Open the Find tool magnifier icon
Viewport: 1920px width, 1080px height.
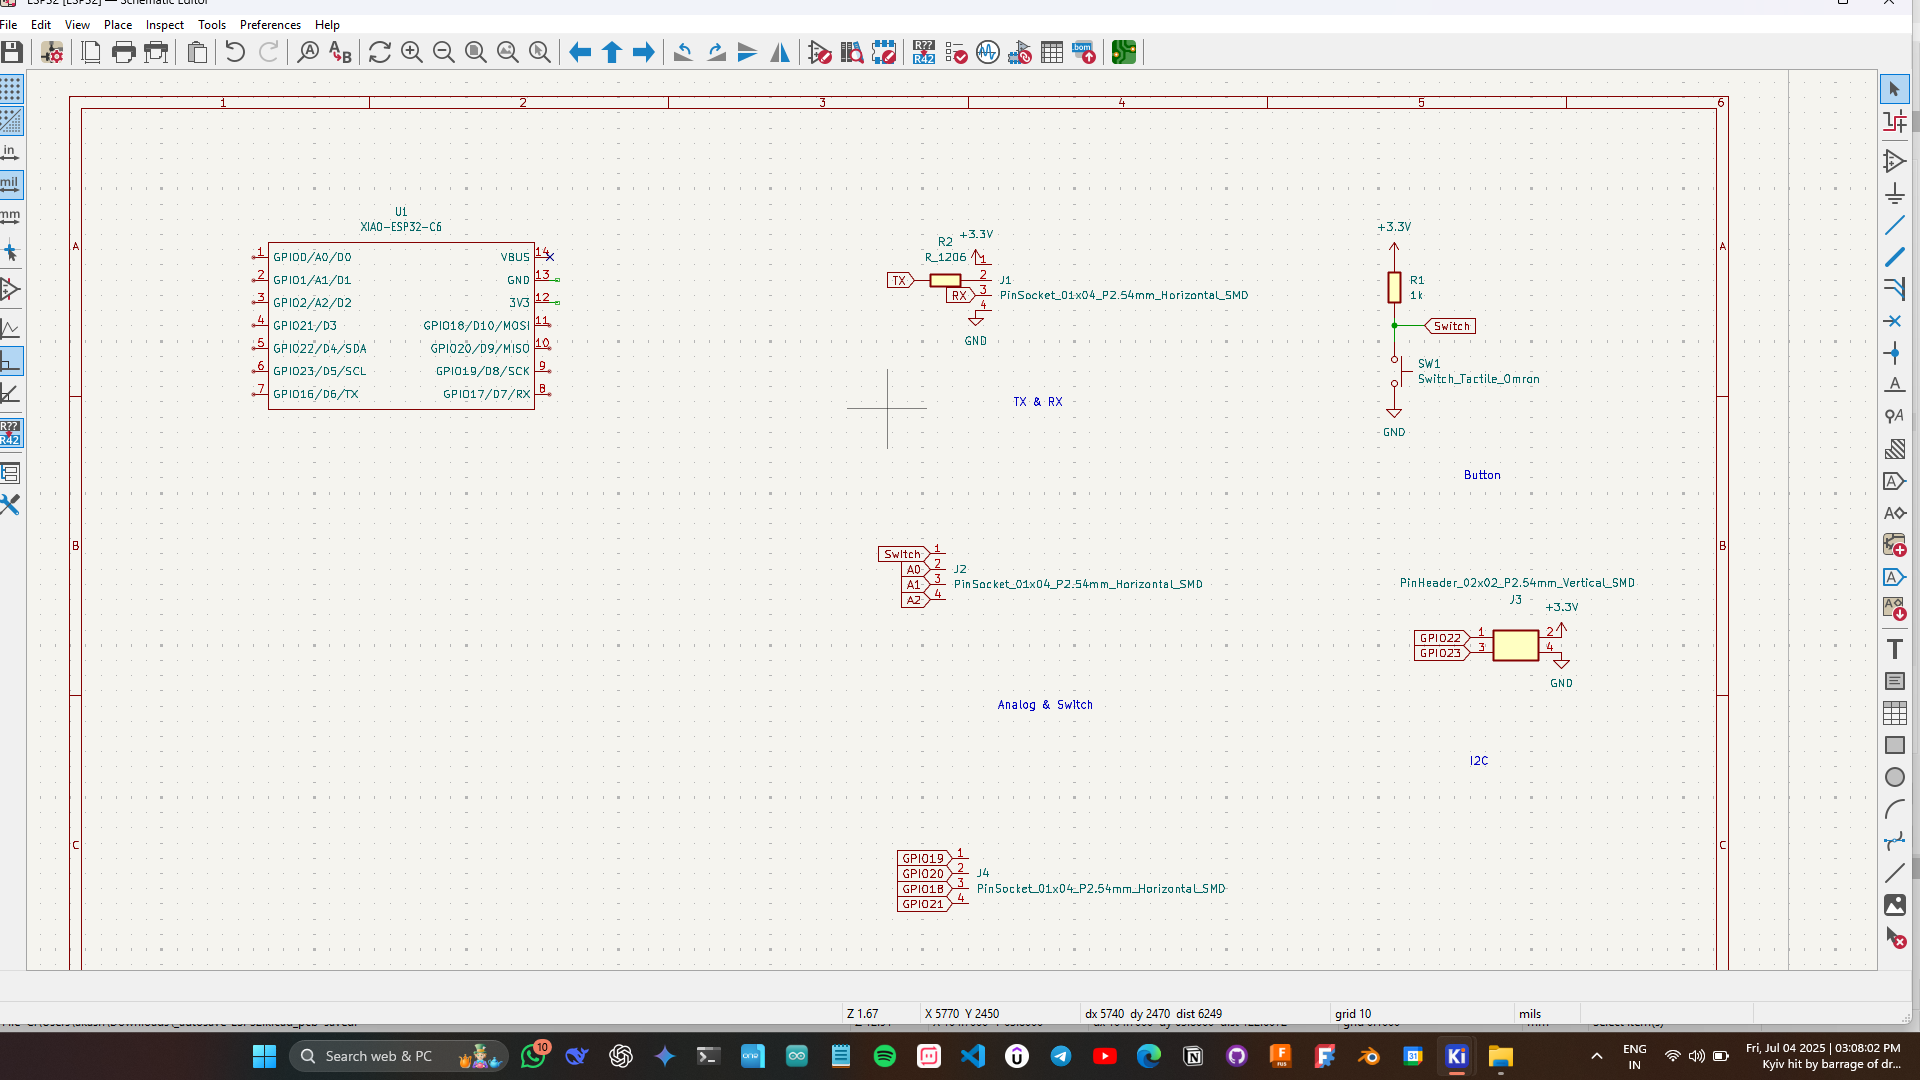click(308, 52)
